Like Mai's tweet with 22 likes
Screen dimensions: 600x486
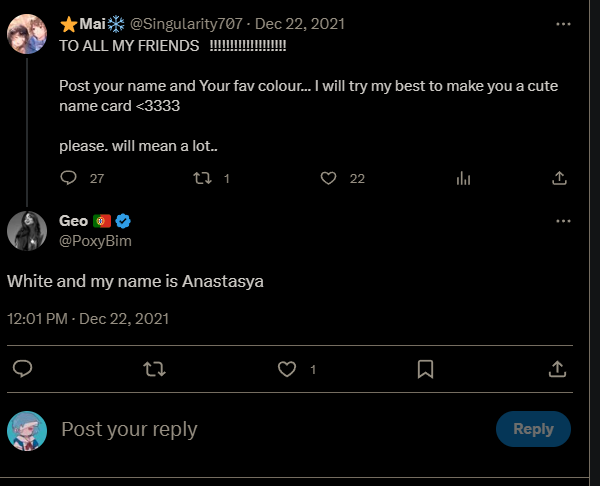pyautogui.click(x=328, y=178)
